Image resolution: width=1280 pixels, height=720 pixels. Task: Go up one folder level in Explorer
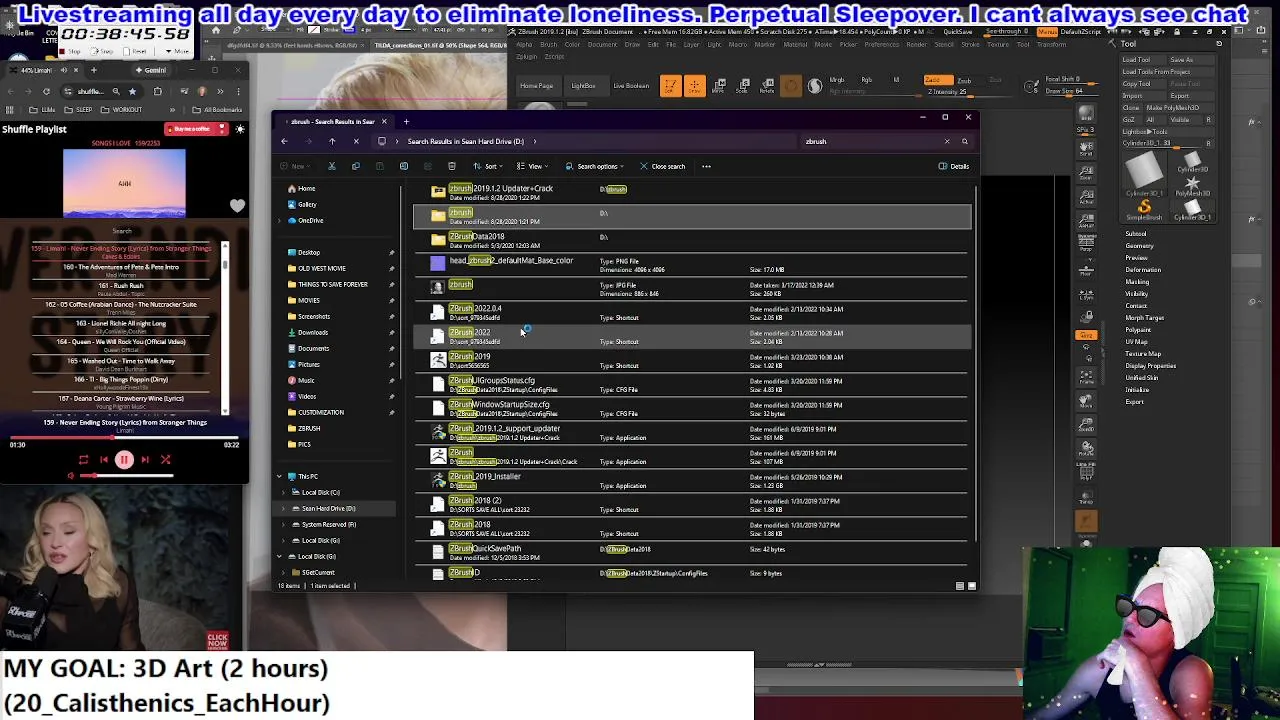(x=332, y=141)
